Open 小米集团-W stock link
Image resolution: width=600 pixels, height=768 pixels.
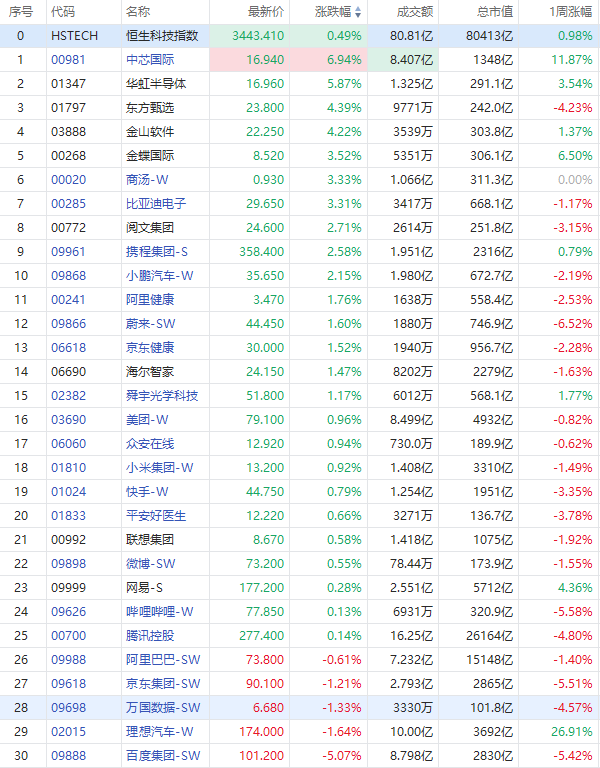tap(160, 468)
